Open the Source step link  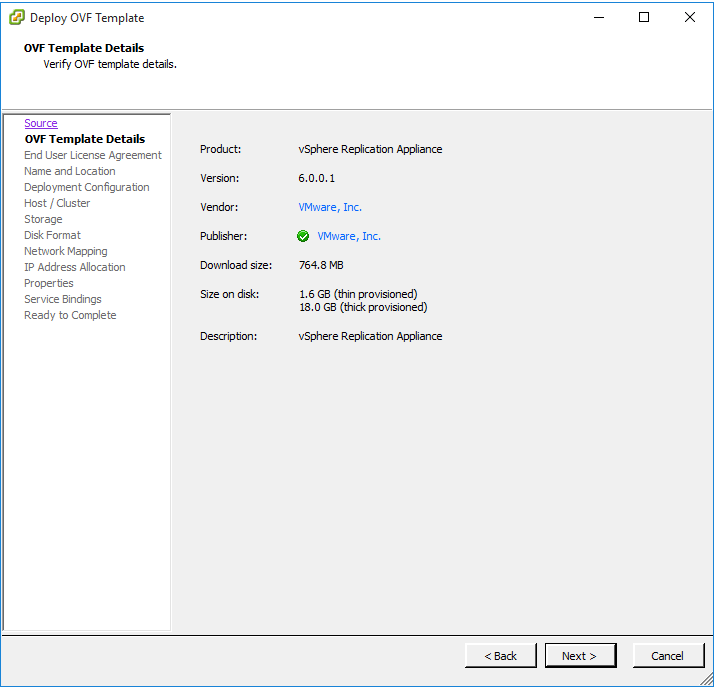pyautogui.click(x=41, y=123)
